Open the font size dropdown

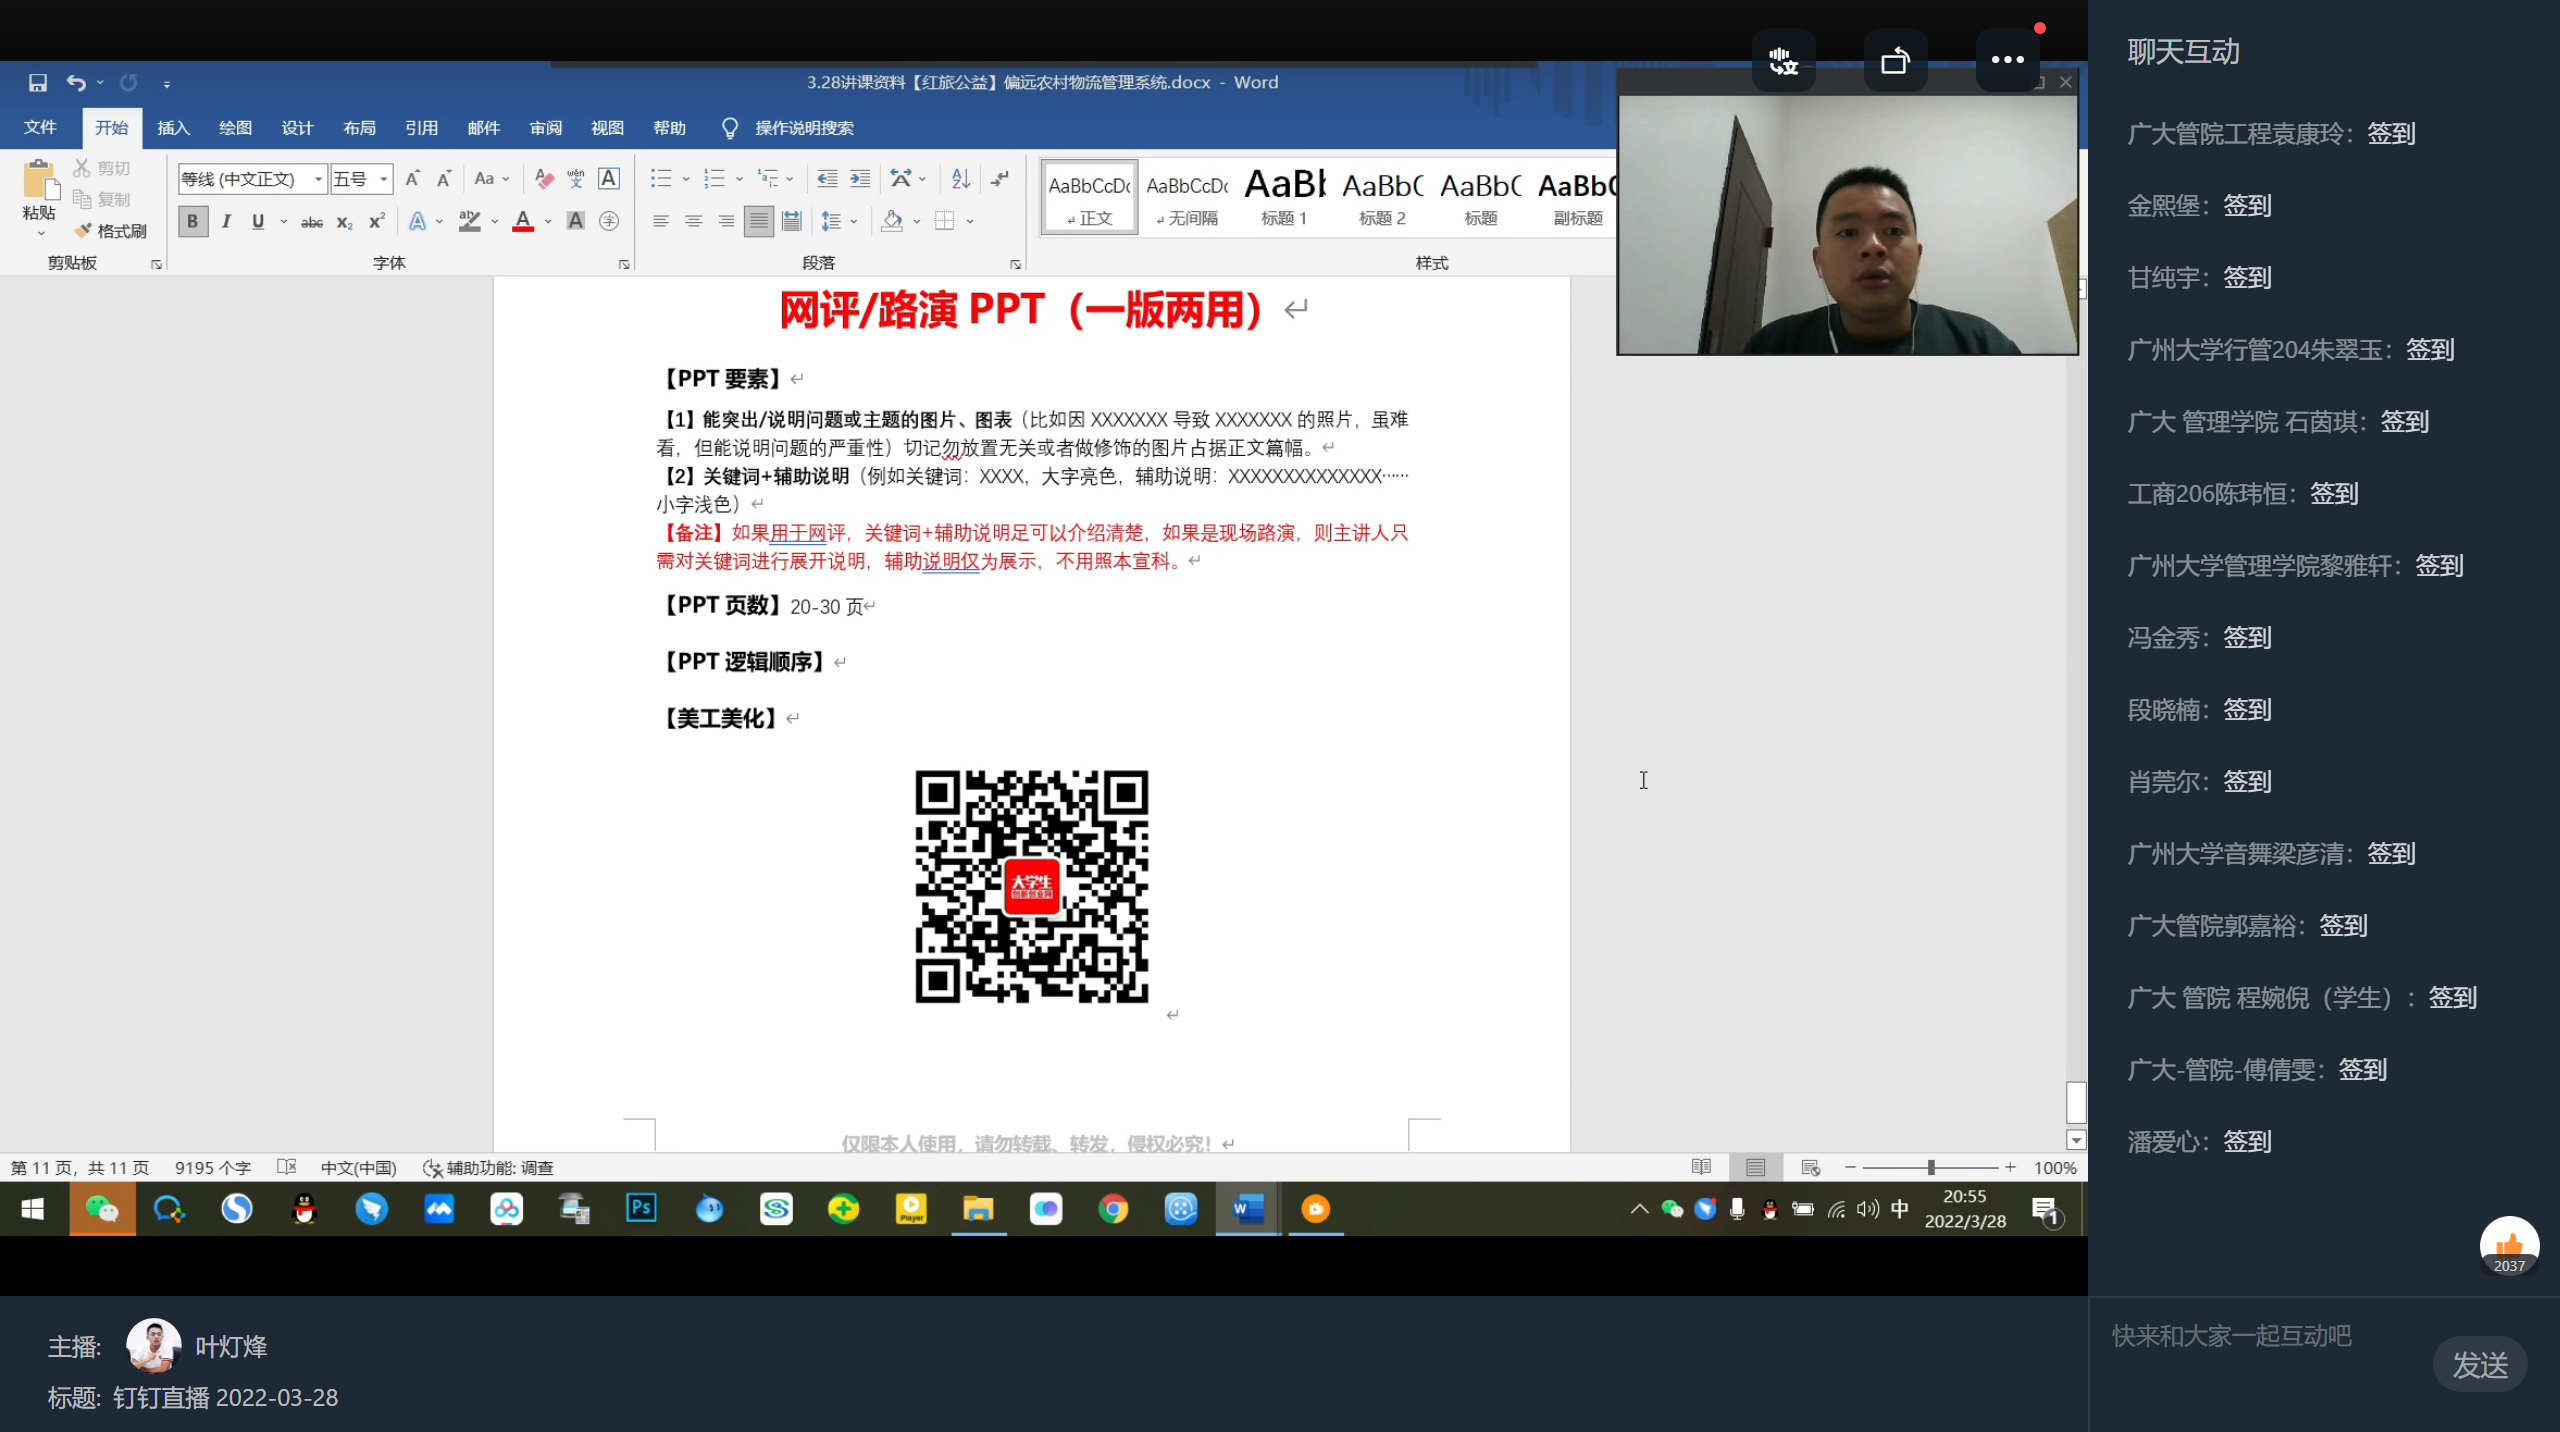click(384, 179)
